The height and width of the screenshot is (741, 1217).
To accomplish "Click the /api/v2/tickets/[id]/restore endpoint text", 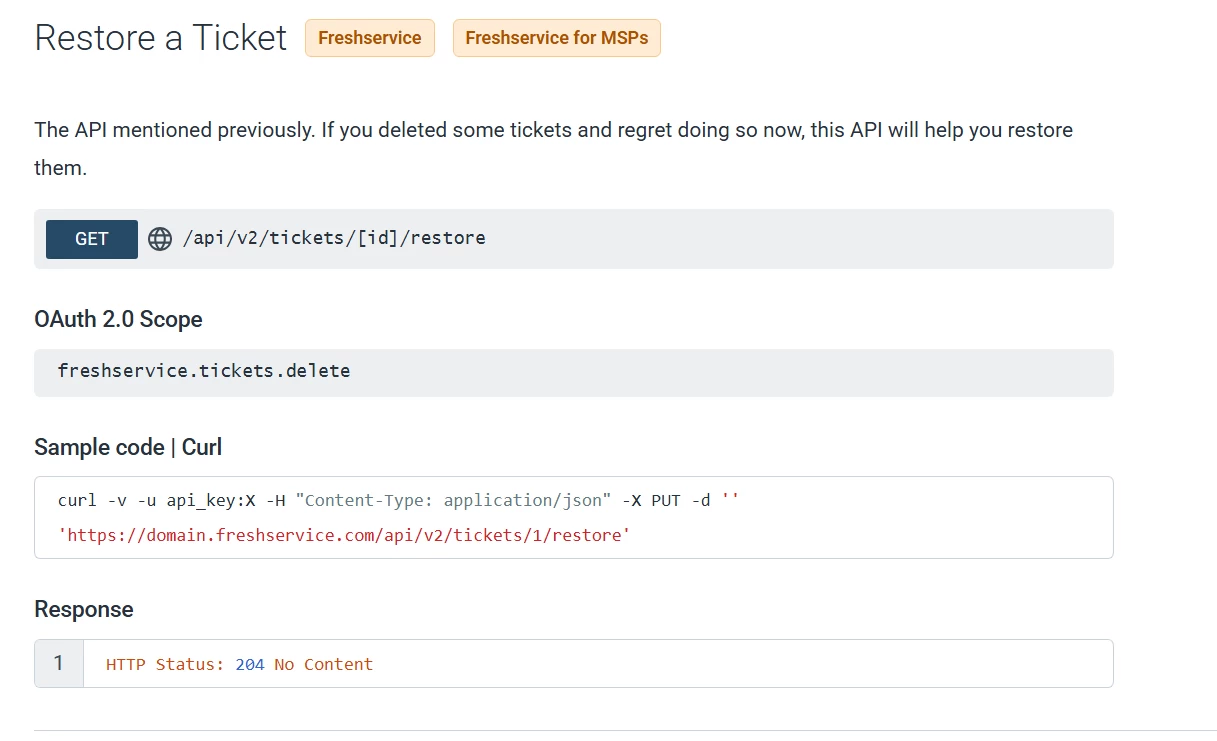I will pyautogui.click(x=334, y=238).
